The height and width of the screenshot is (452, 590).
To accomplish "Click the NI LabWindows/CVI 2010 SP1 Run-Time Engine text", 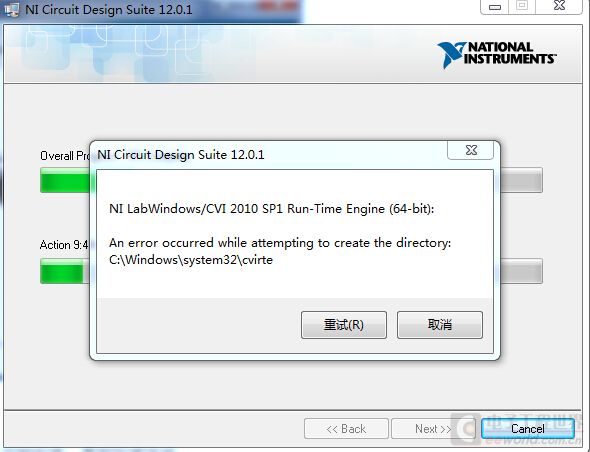I will click(271, 208).
